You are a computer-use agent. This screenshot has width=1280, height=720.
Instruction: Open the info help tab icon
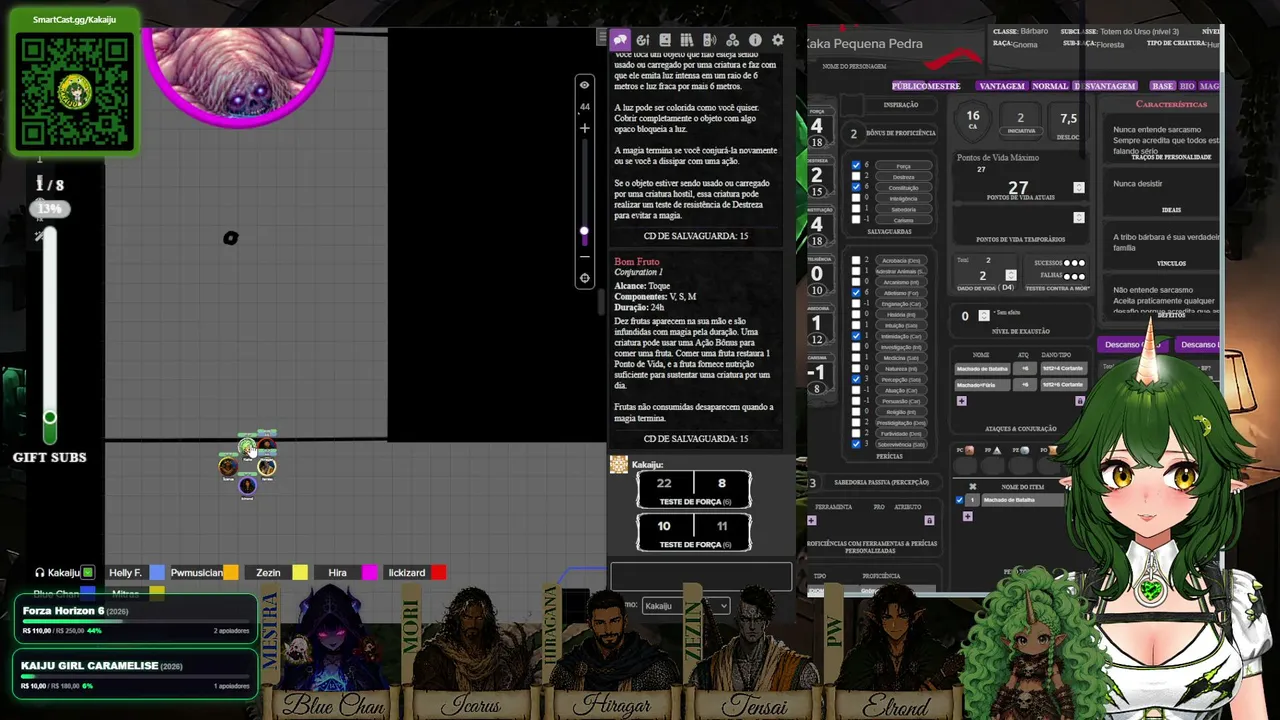click(755, 40)
